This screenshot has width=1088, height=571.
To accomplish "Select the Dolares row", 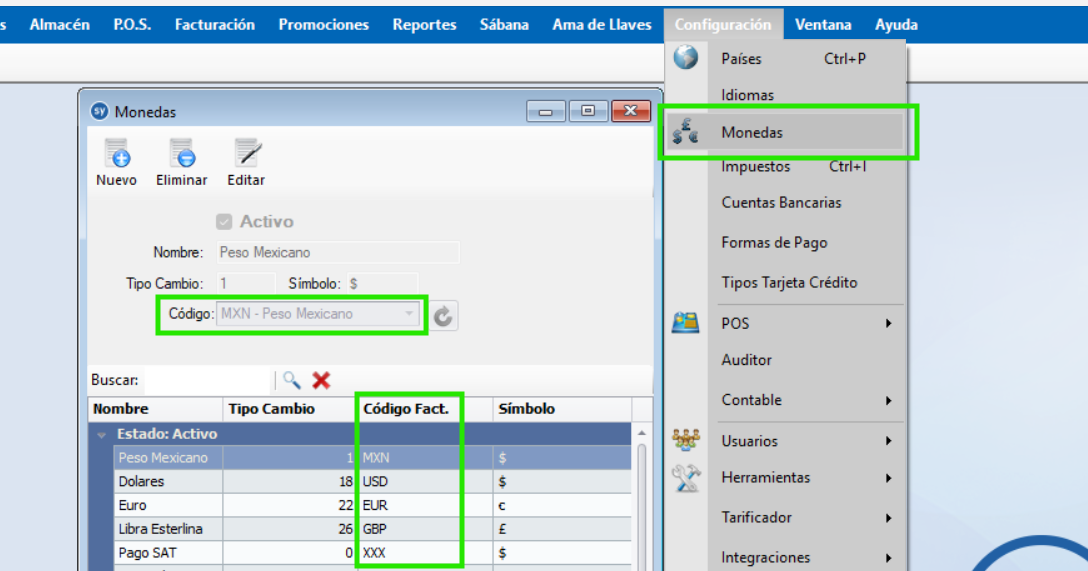I will click(x=373, y=481).
